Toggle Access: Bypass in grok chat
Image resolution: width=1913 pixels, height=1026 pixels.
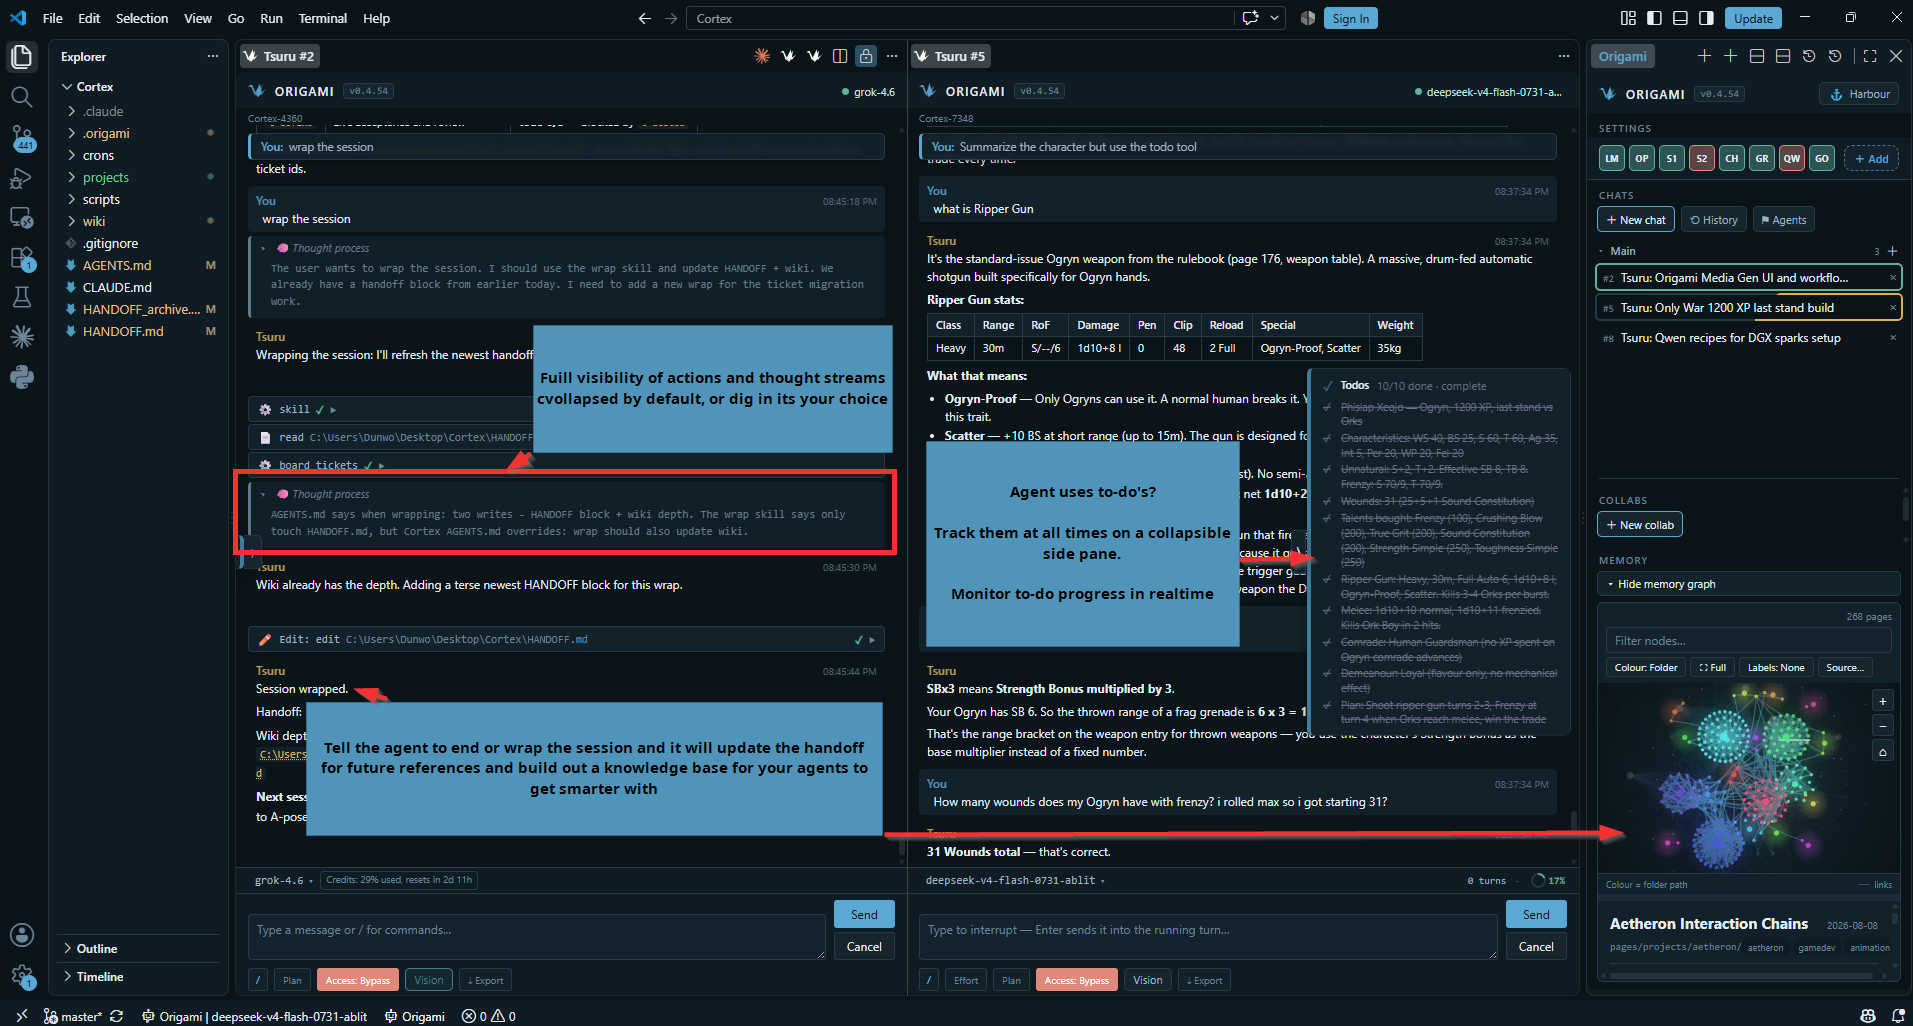[x=358, y=980]
